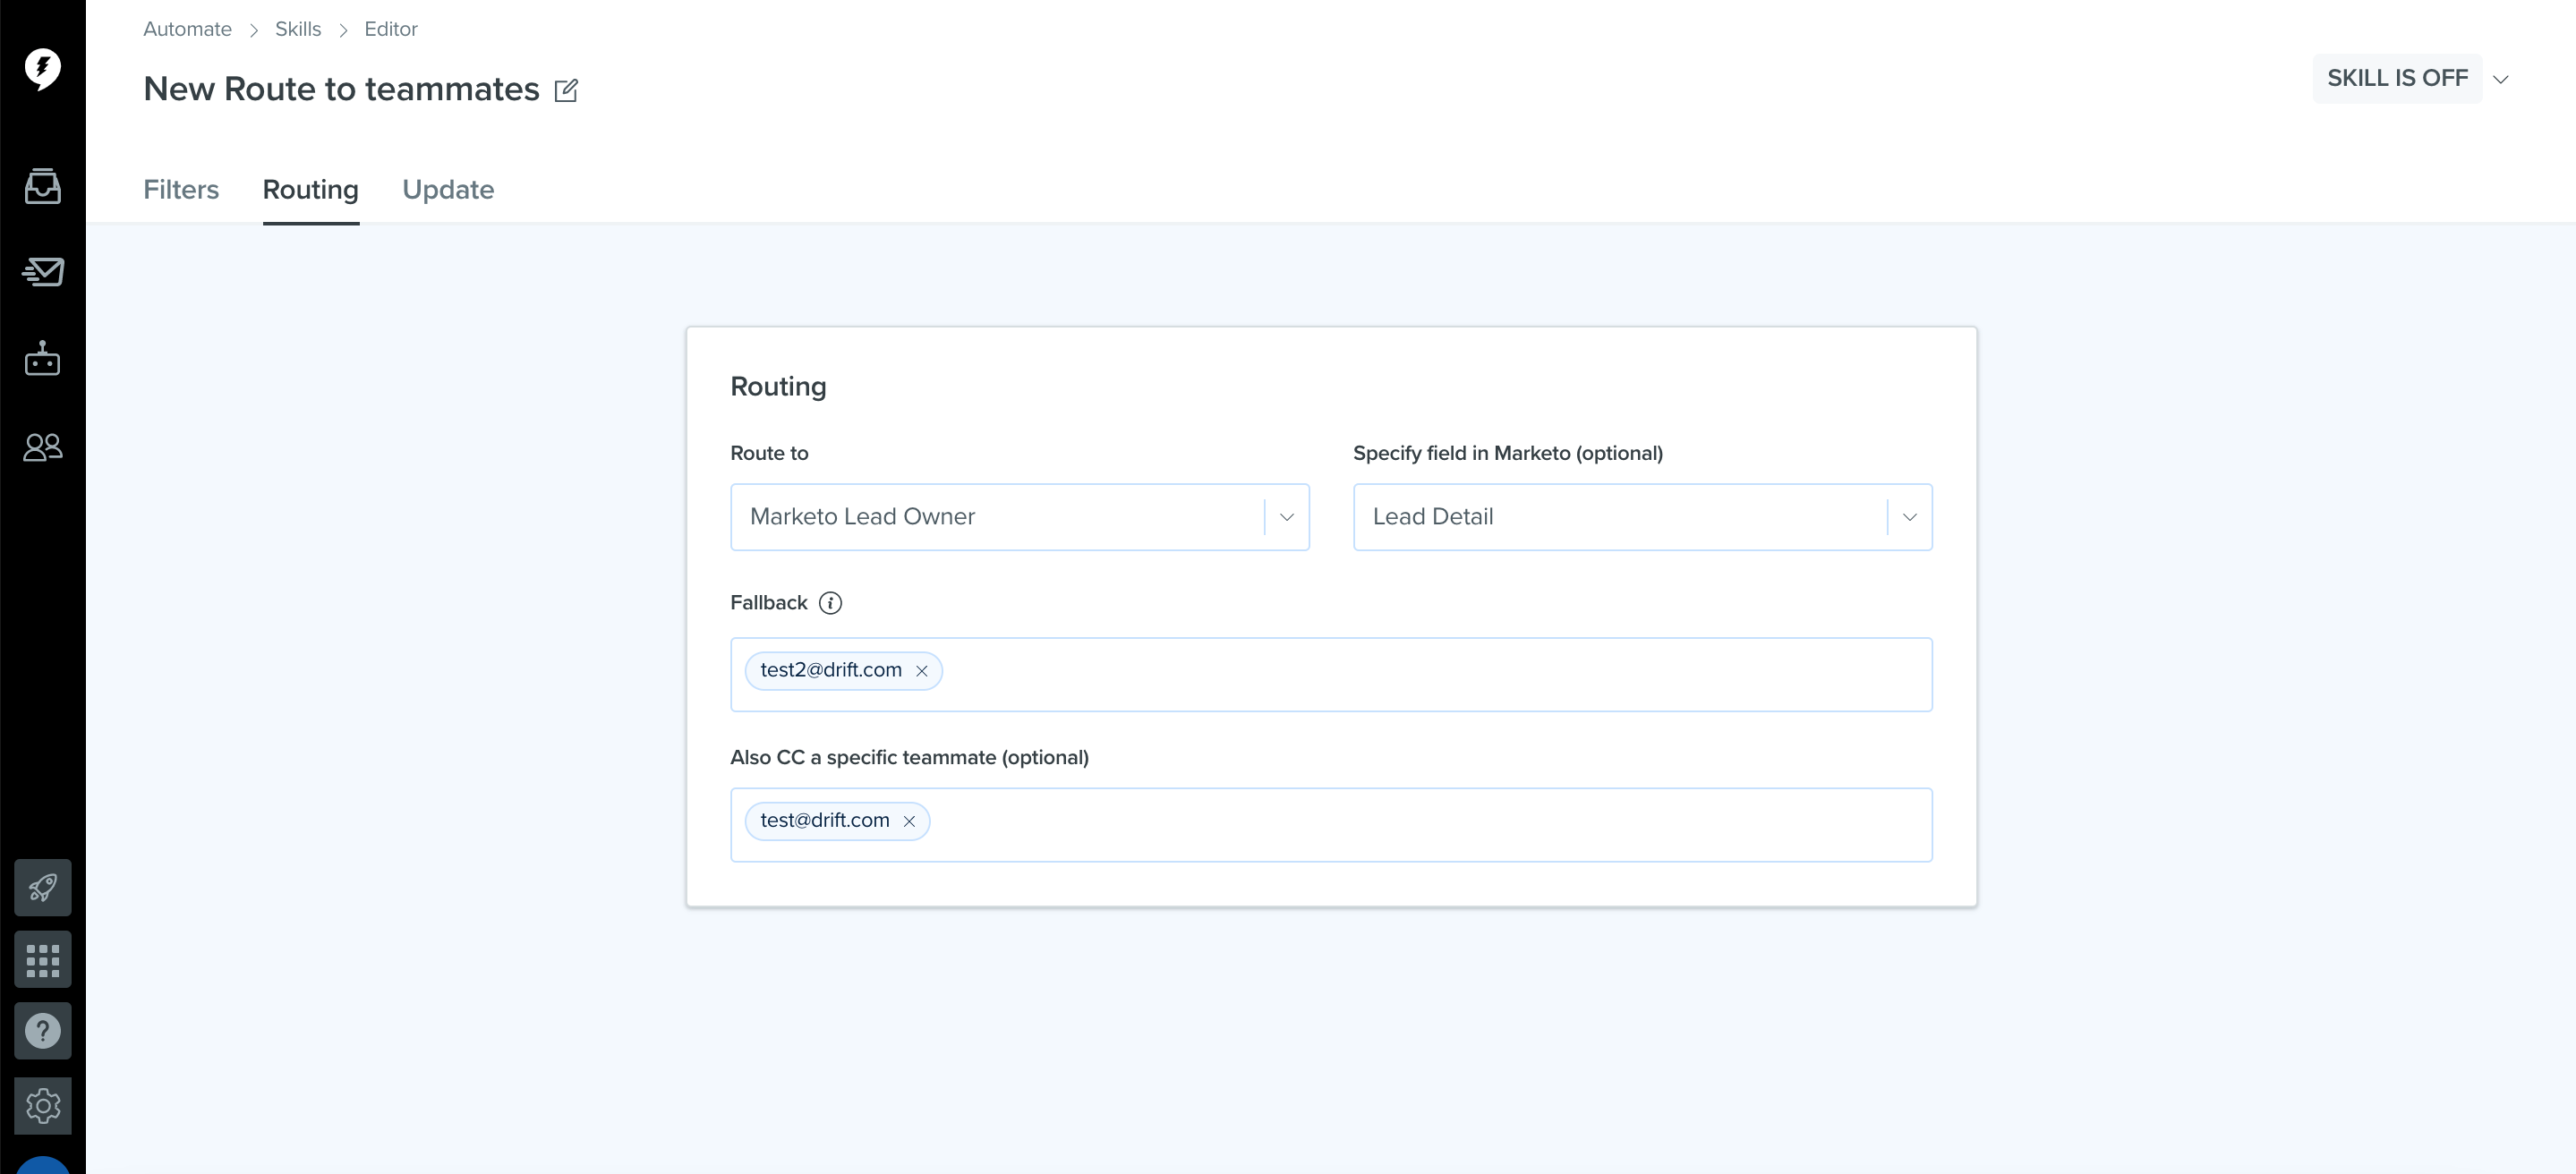This screenshot has width=2576, height=1174.
Task: Remove test2@drift.com from Fallback
Action: point(922,671)
